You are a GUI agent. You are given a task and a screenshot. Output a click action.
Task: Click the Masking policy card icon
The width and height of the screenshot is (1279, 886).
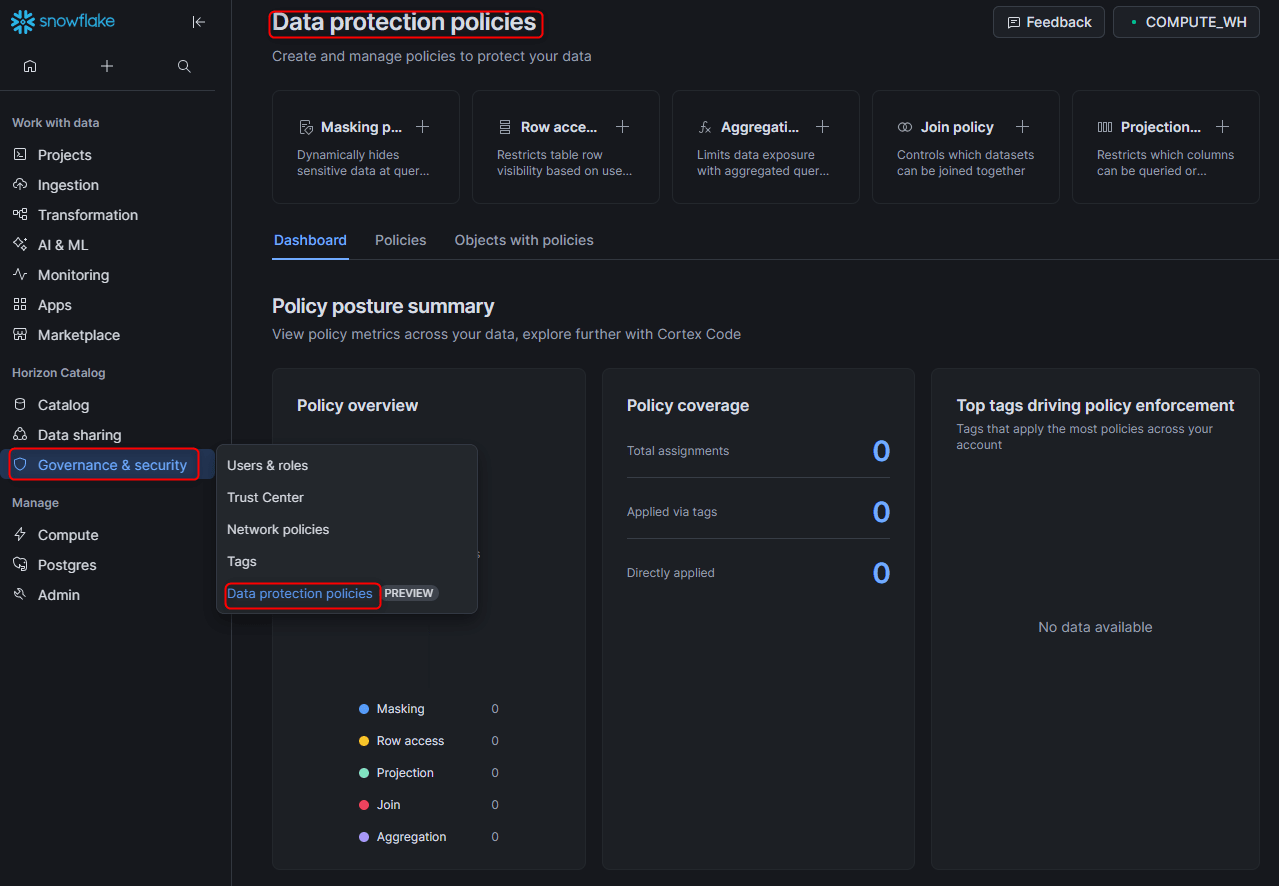306,128
